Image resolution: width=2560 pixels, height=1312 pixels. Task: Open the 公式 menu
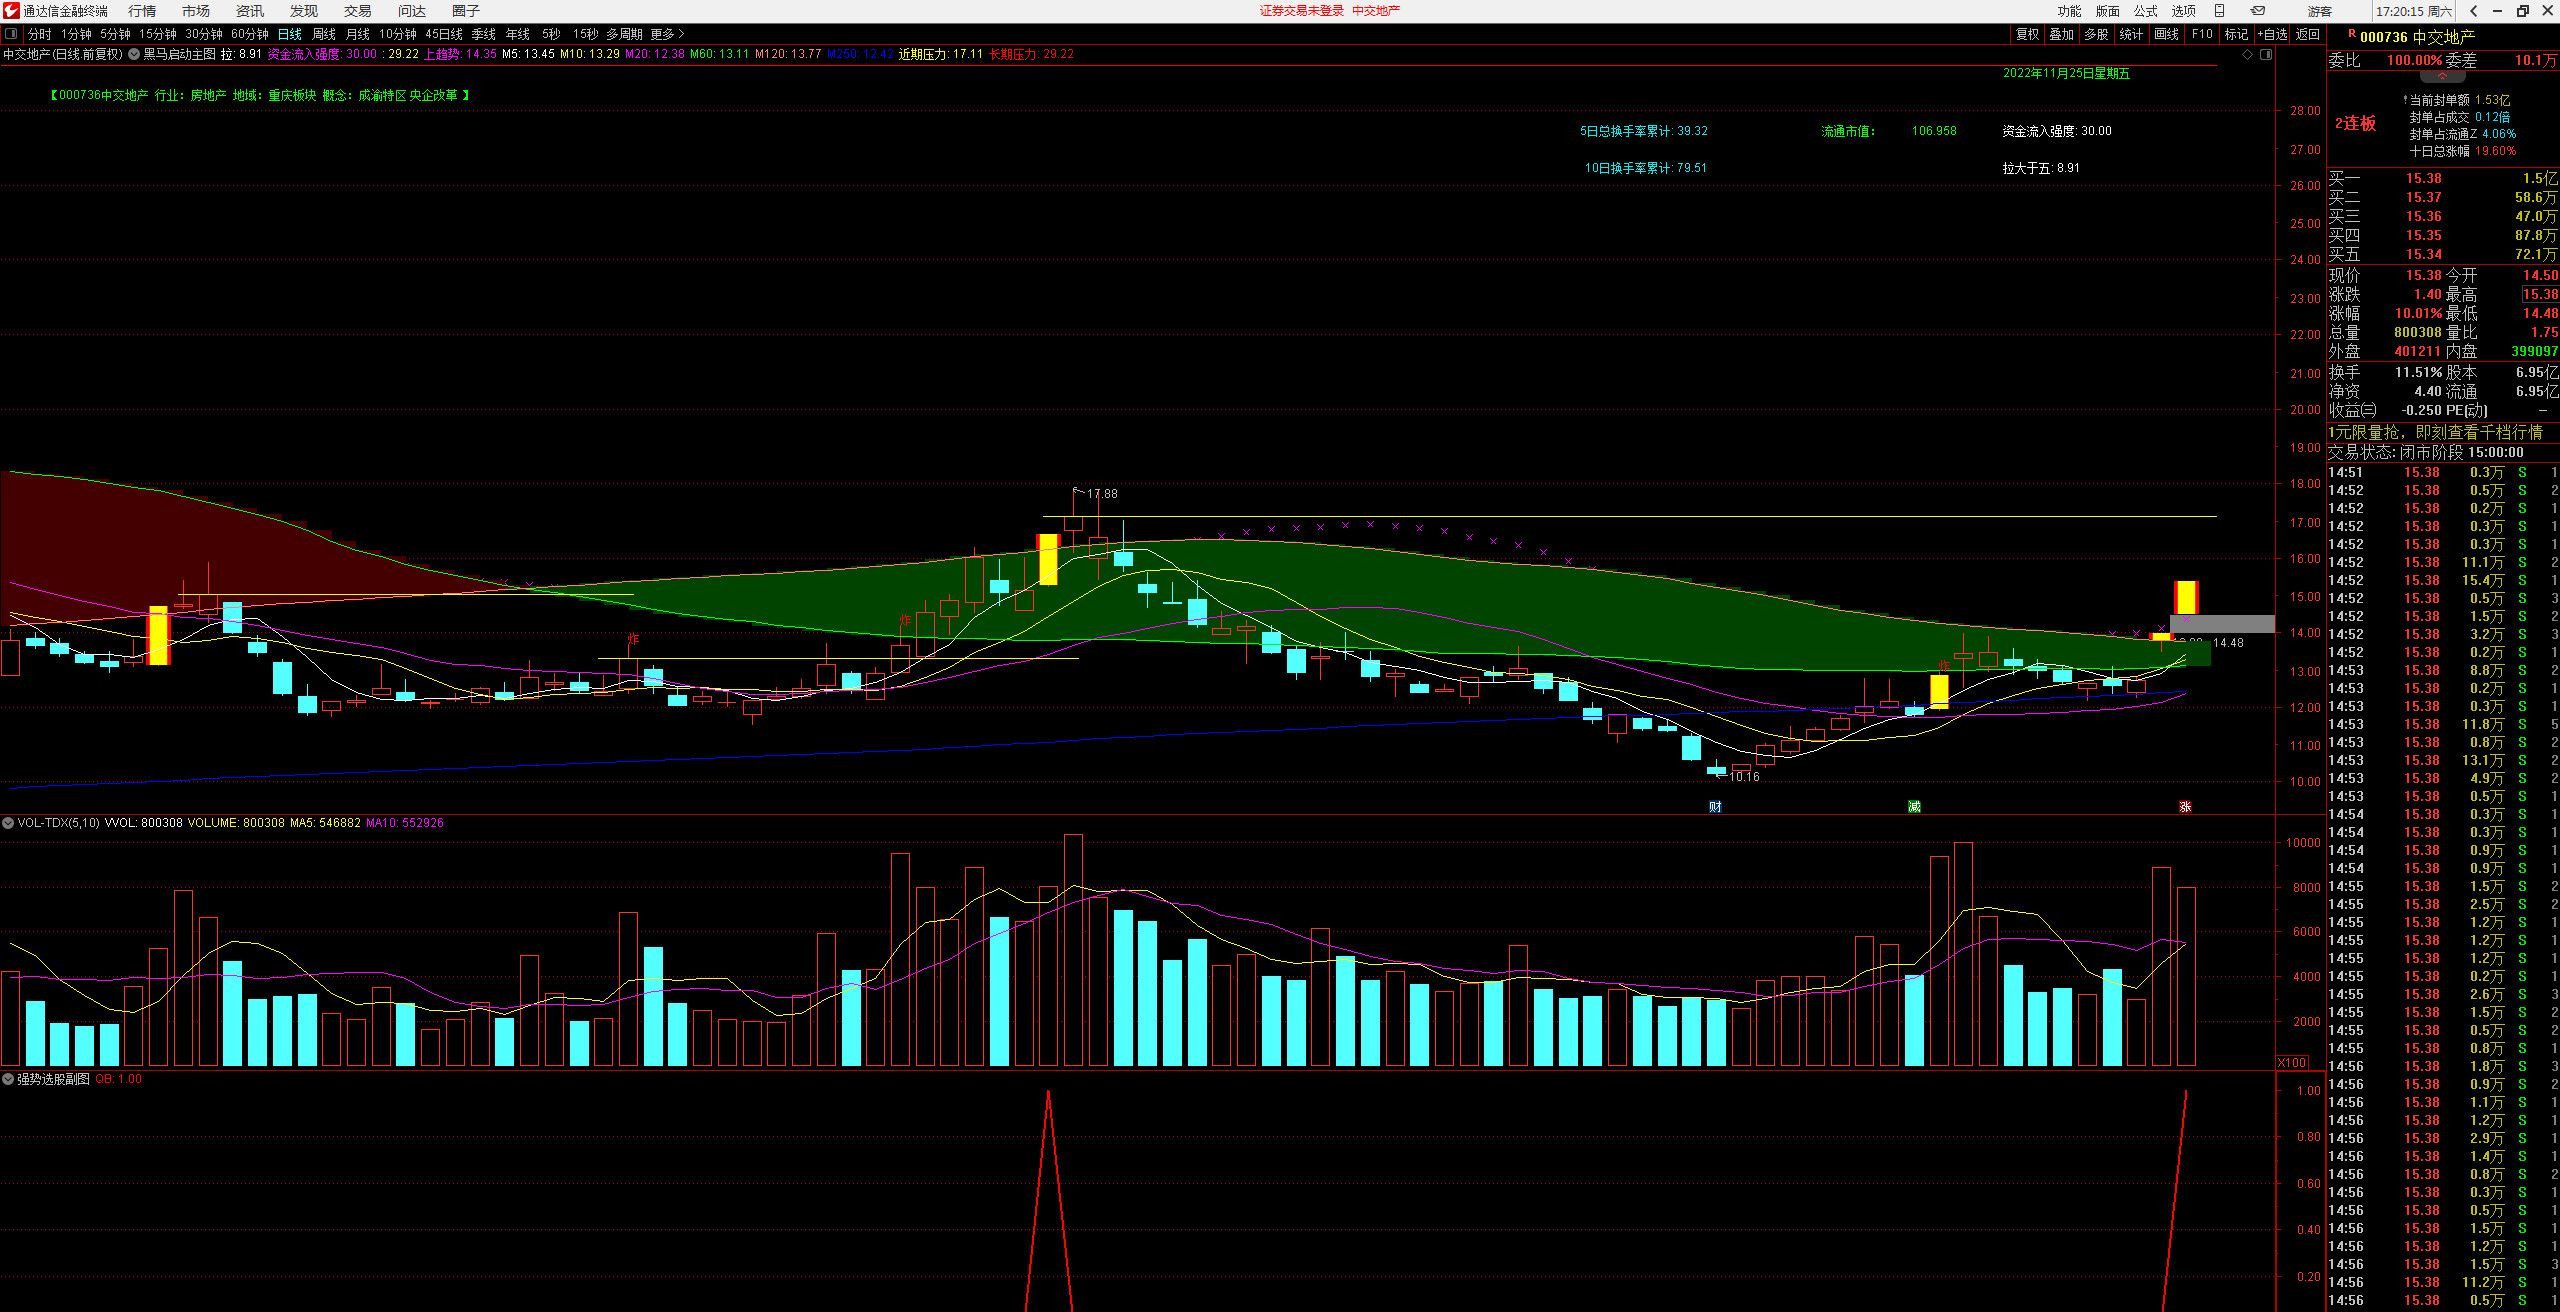[2146, 11]
